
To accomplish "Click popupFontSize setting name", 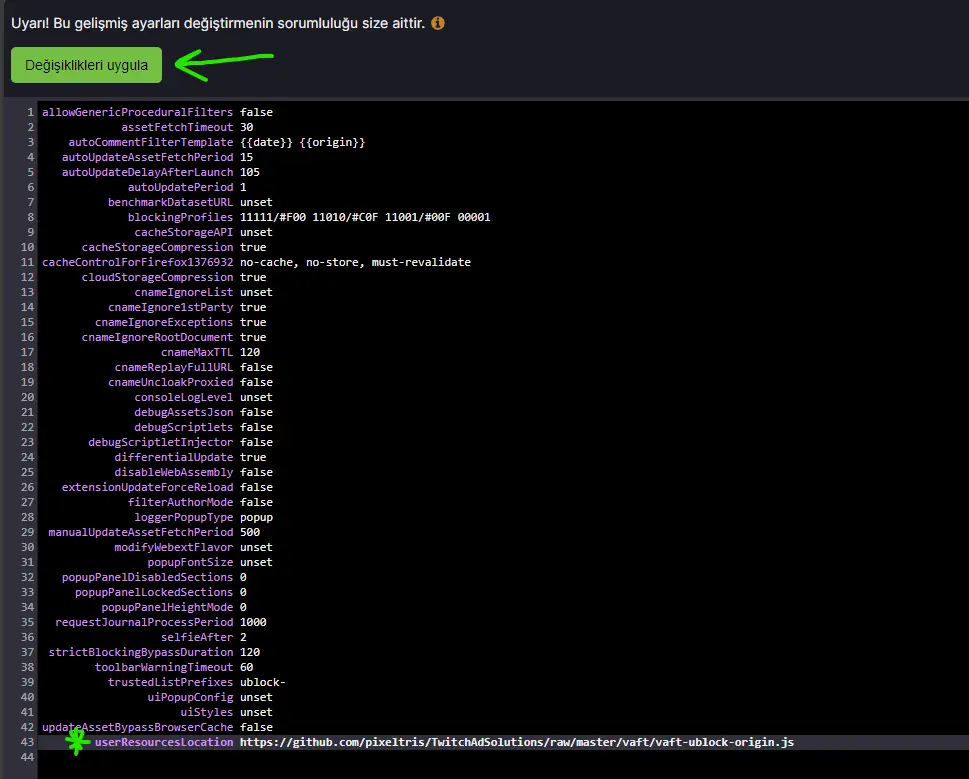I will click(x=190, y=562).
